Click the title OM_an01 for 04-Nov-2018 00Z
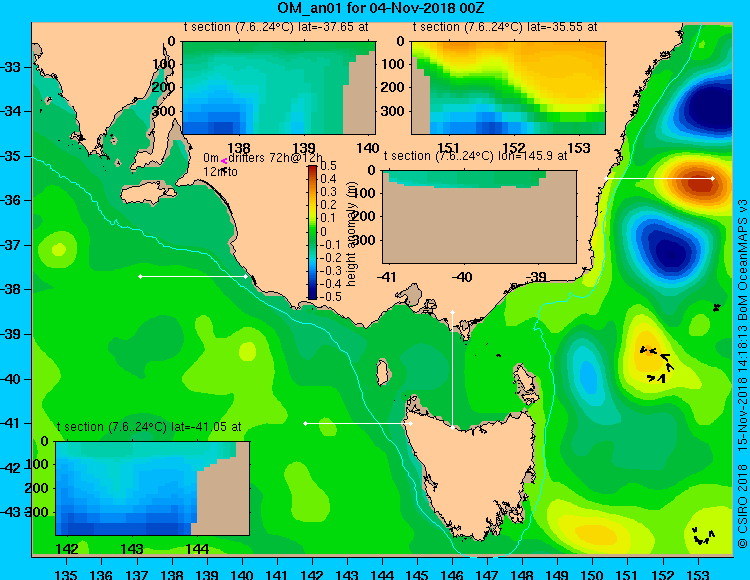 coord(381,8)
